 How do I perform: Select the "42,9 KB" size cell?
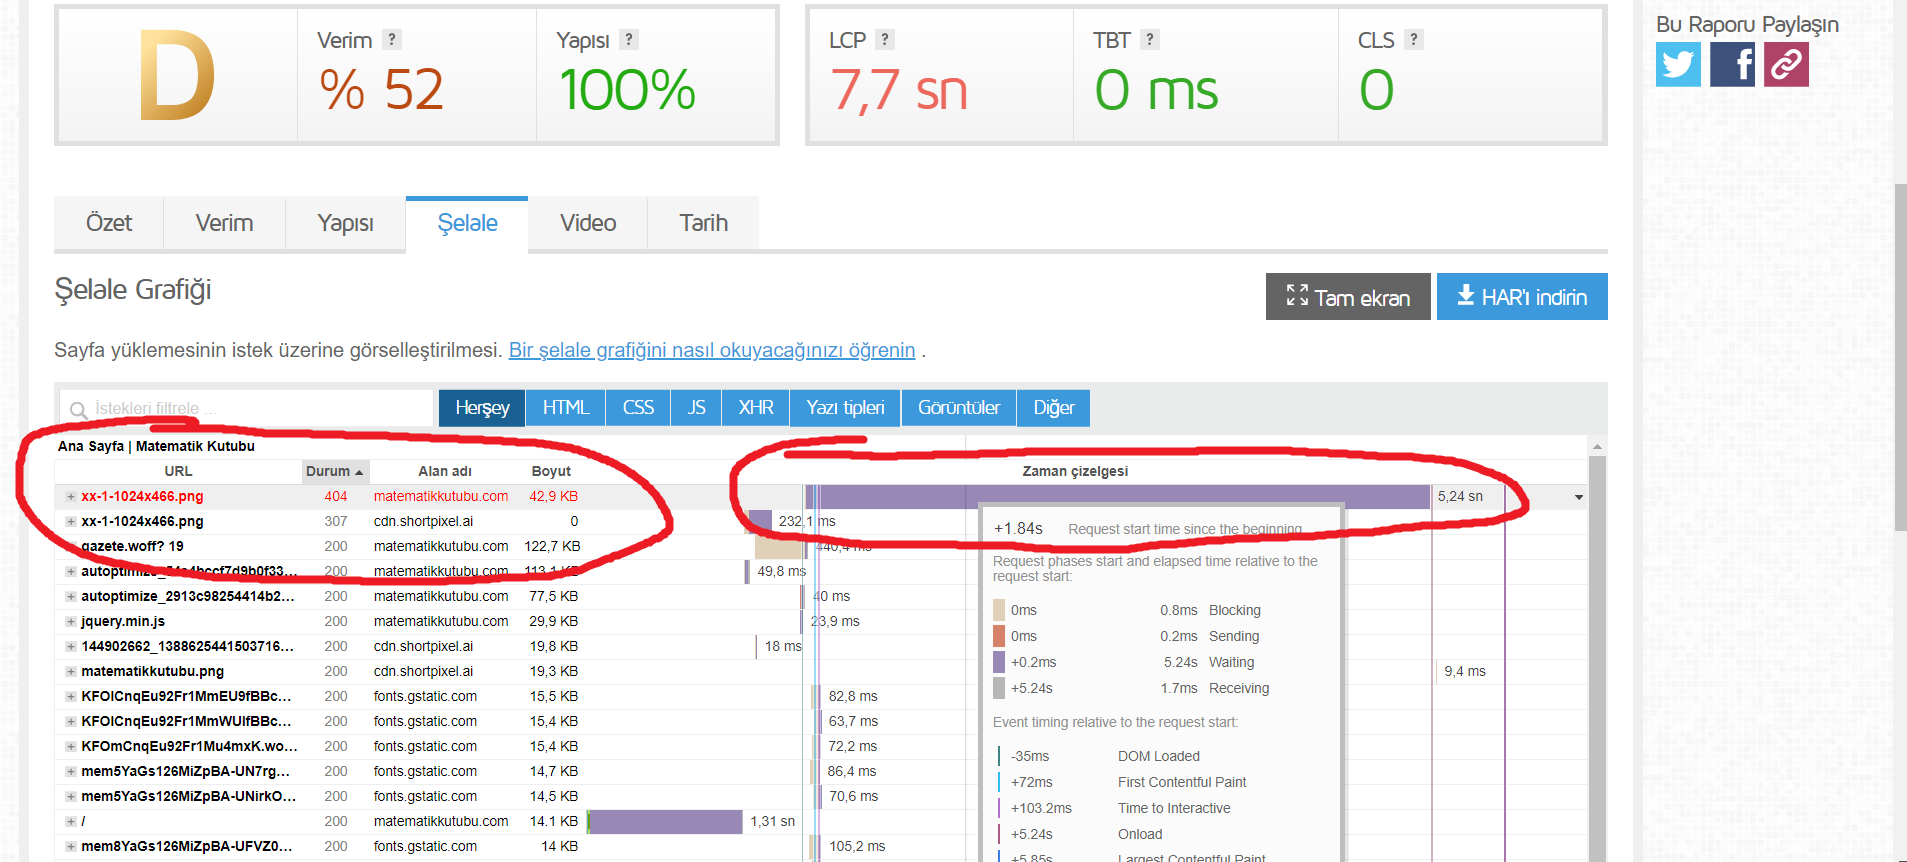point(554,497)
